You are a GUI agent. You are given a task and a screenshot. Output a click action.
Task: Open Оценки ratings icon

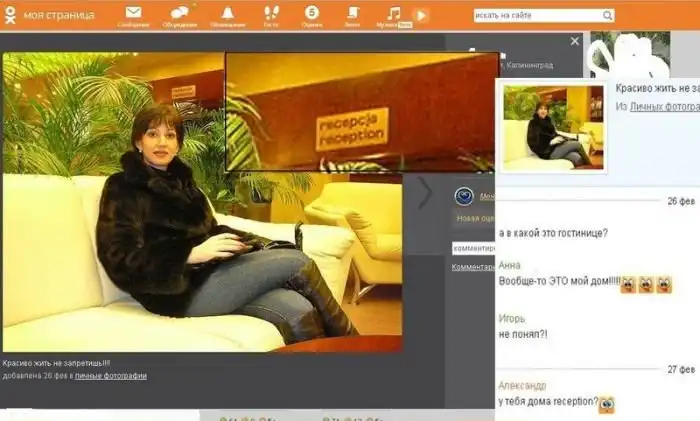312,13
